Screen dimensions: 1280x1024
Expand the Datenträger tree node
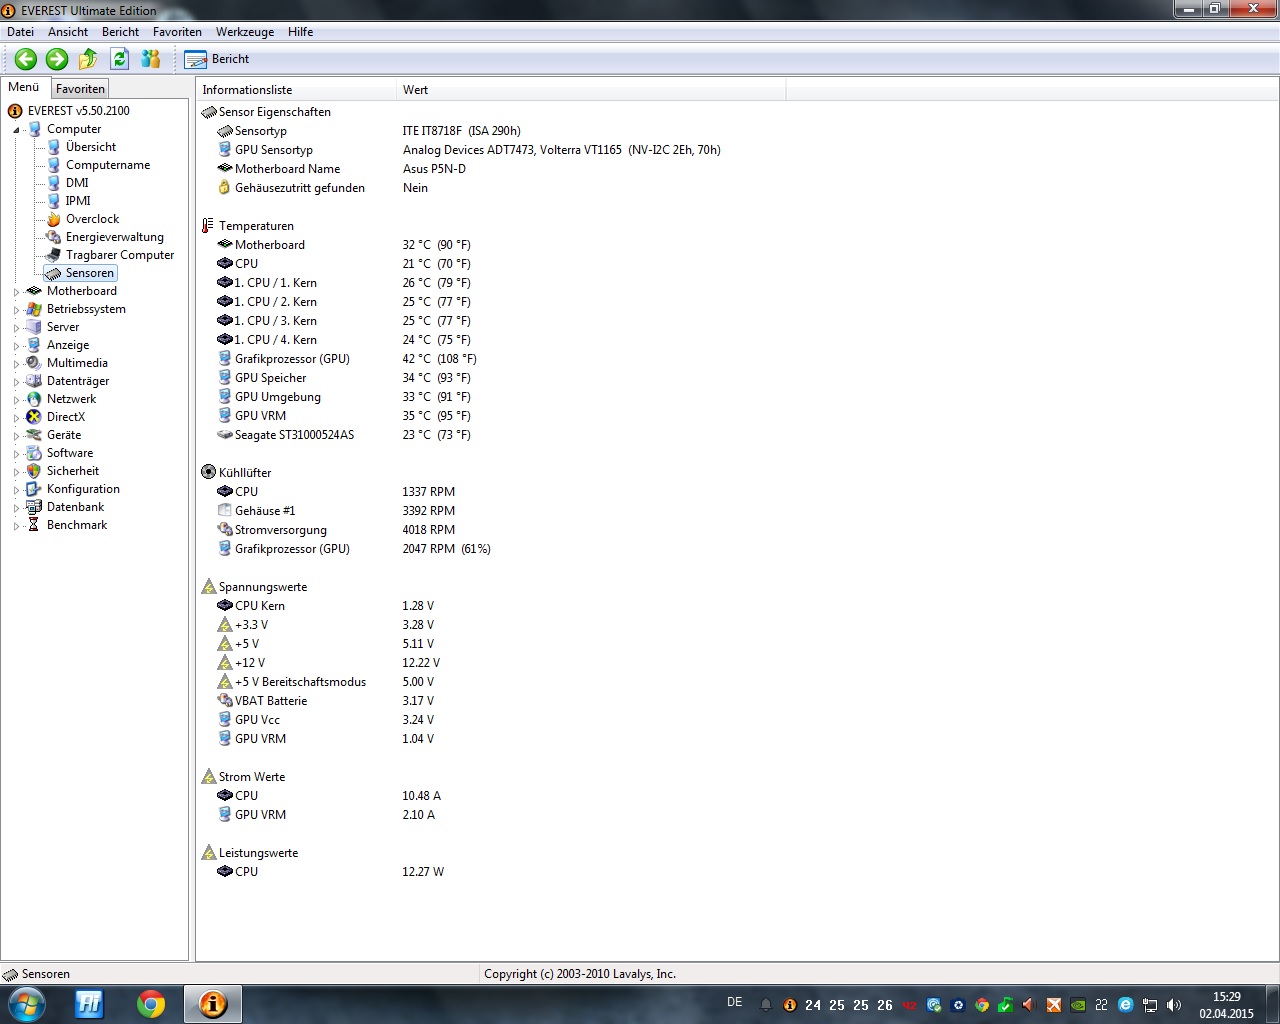(x=16, y=382)
